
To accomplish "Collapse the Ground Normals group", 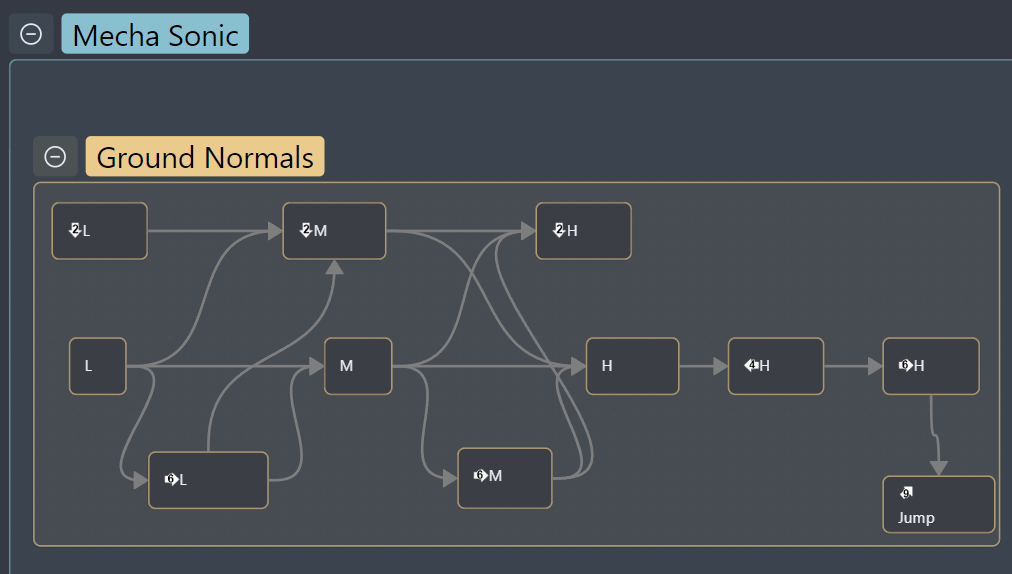I will [55, 156].
